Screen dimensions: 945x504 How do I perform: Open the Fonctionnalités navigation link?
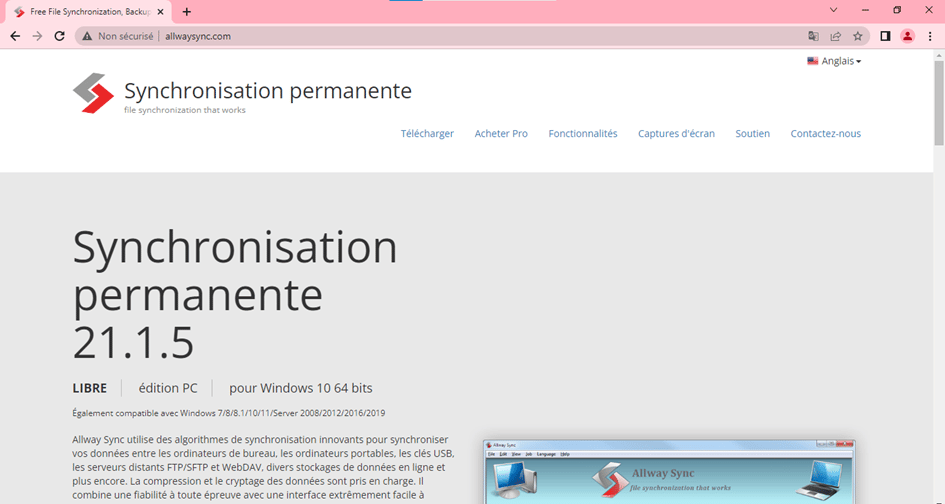583,134
